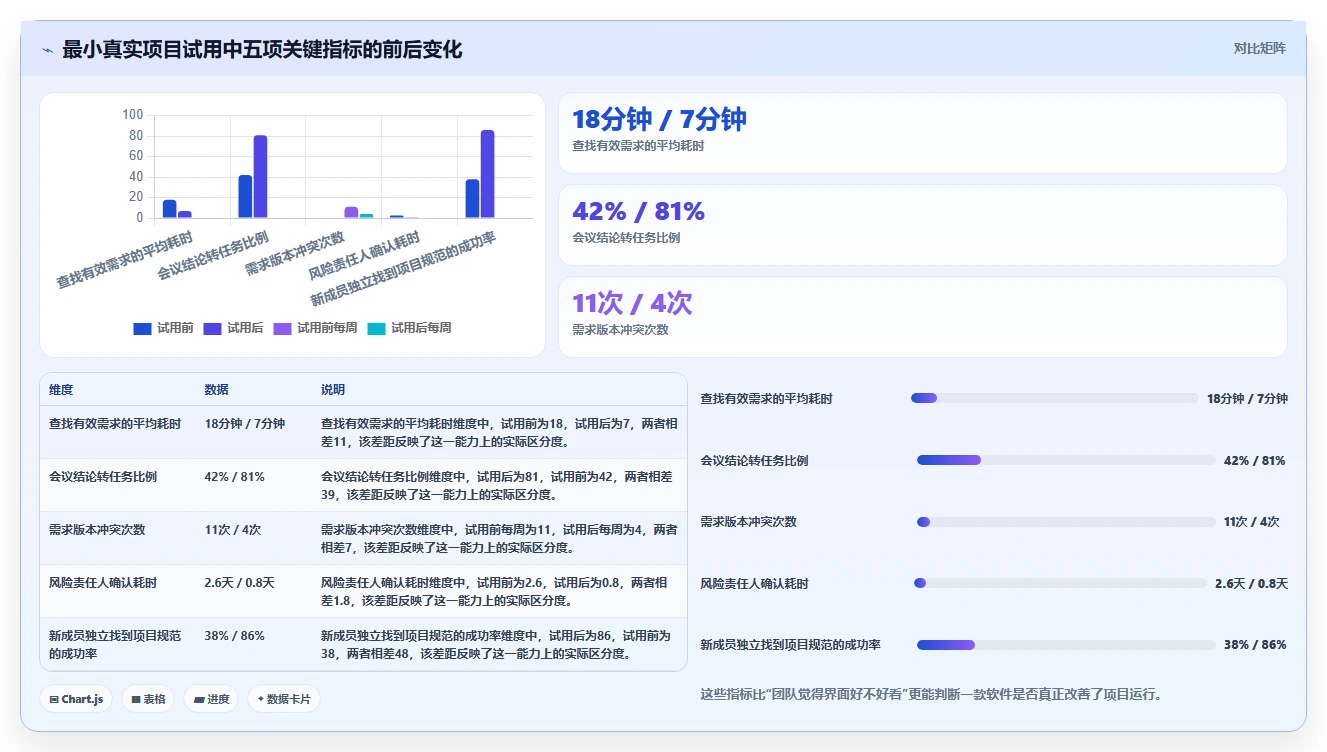Click the 进度 tag button

click(211, 699)
